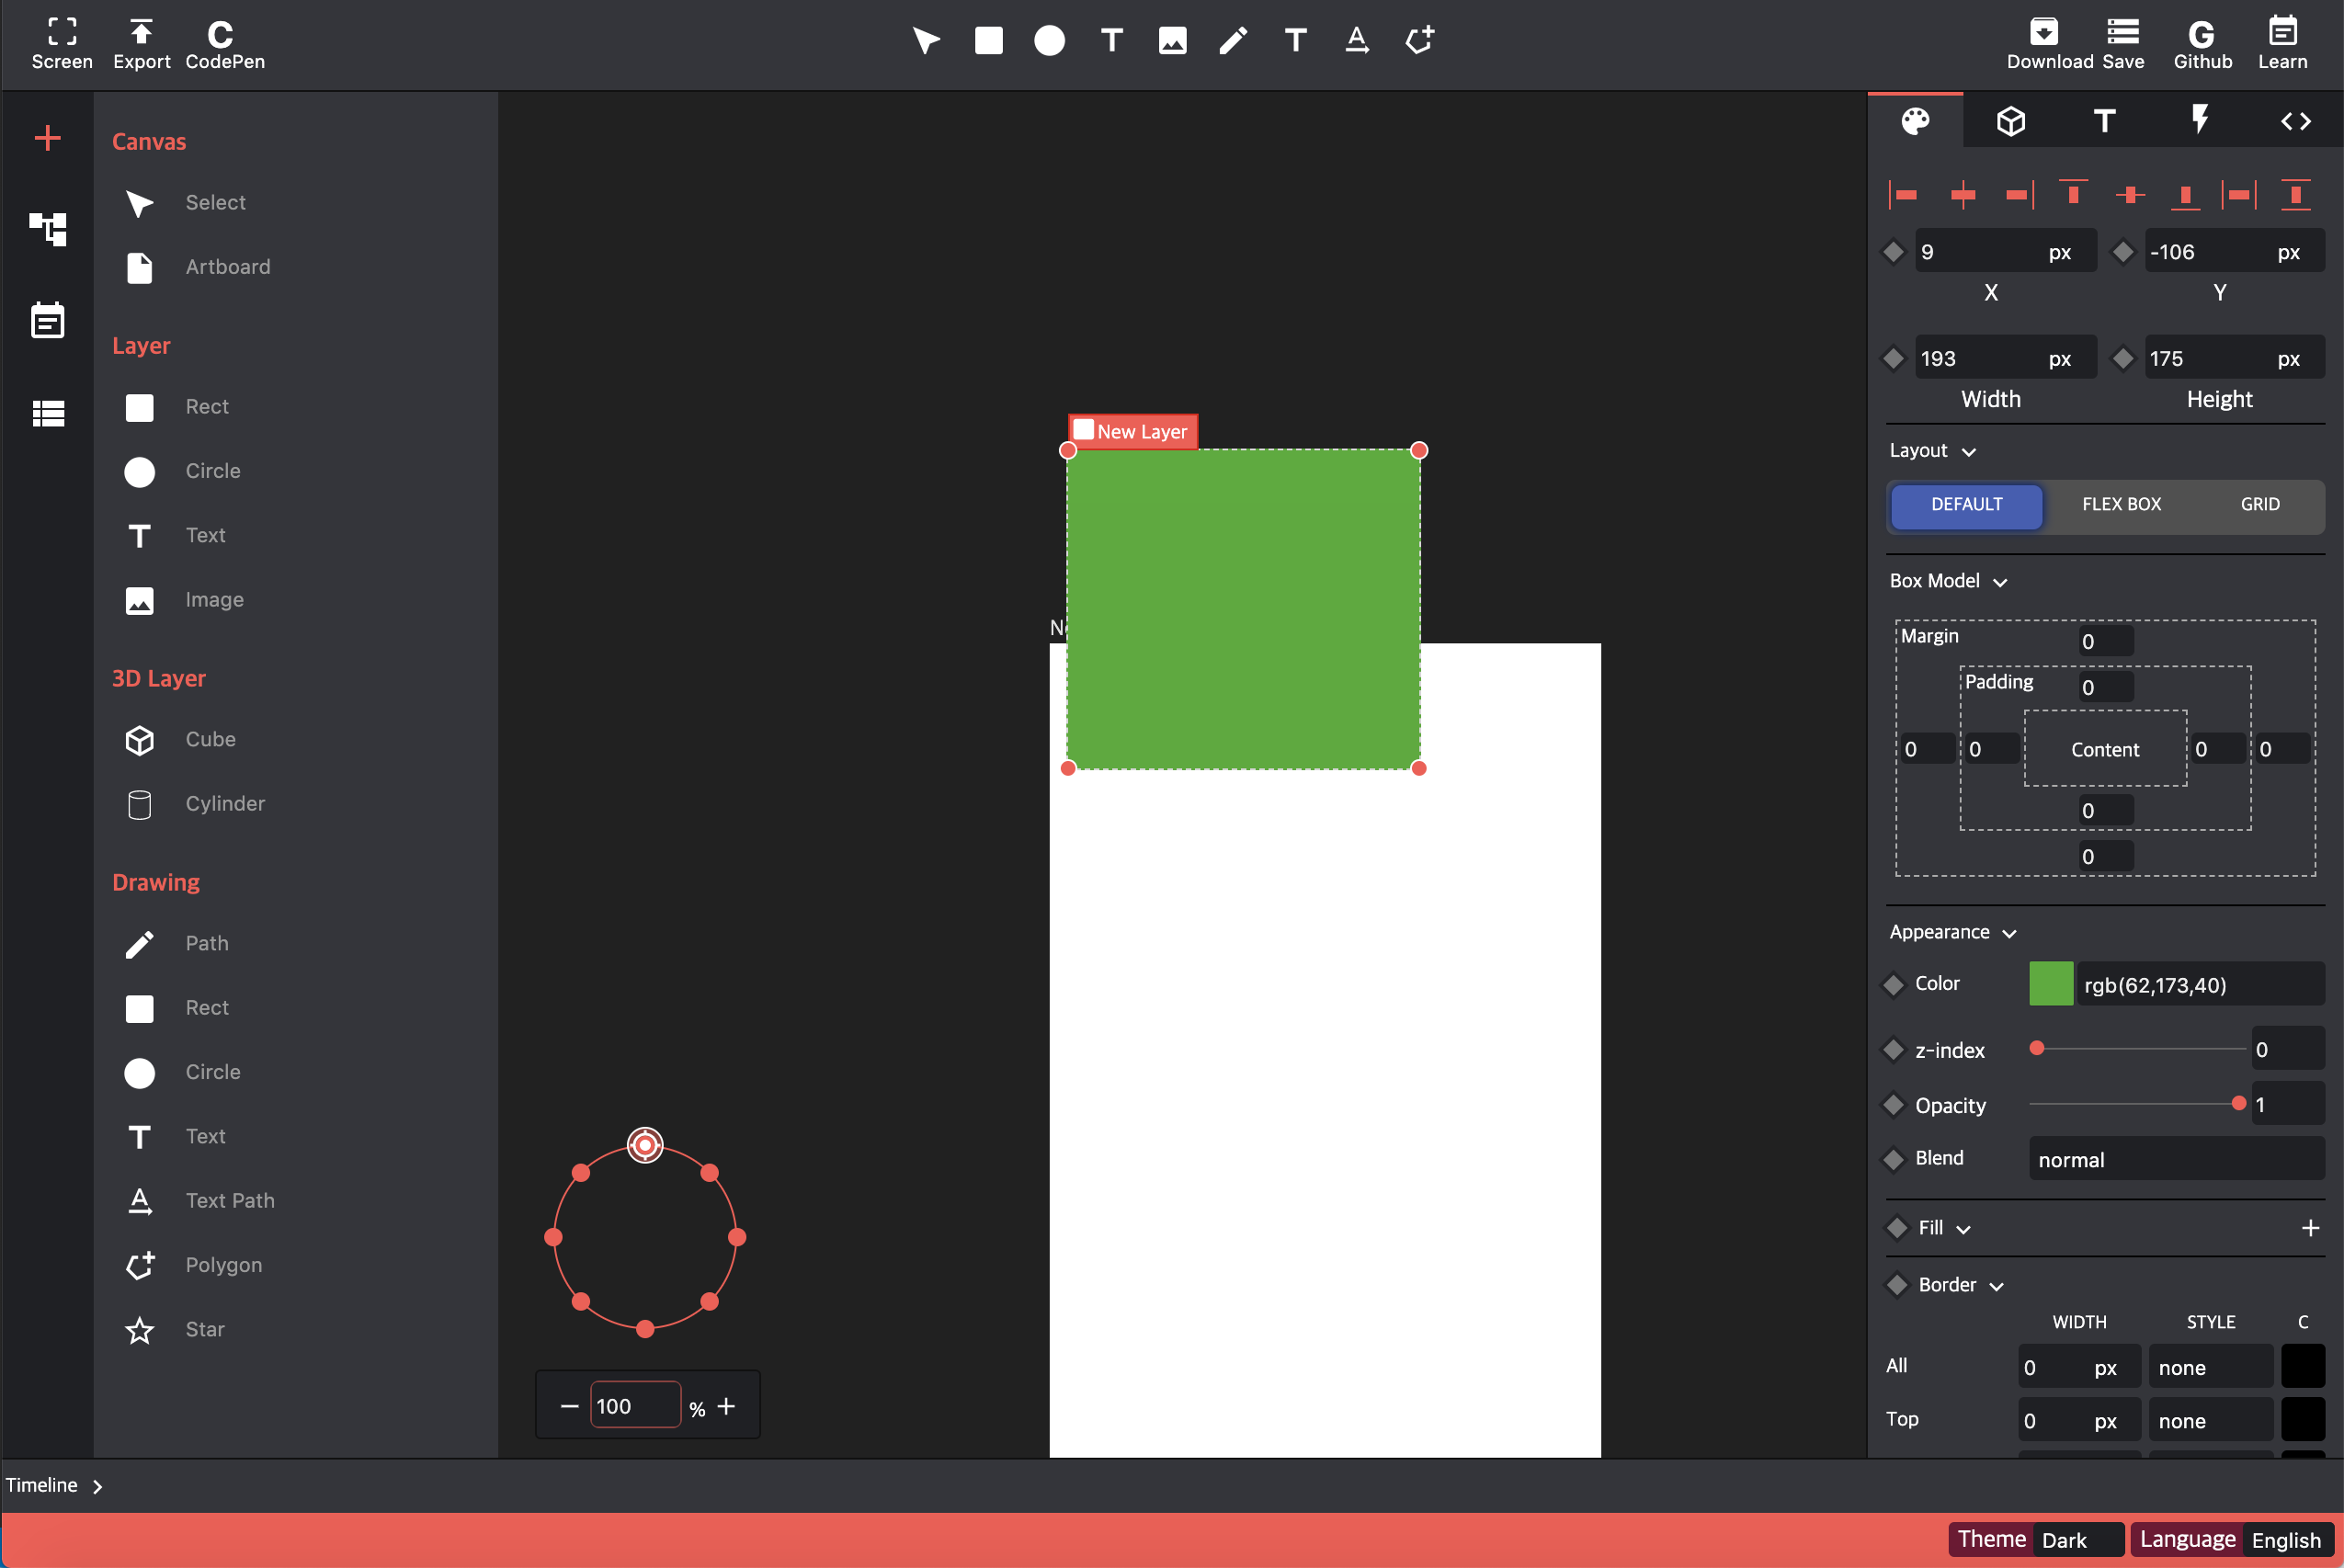This screenshot has width=2344, height=1568.
Task: Click the Star drawing tool
Action: point(205,1329)
